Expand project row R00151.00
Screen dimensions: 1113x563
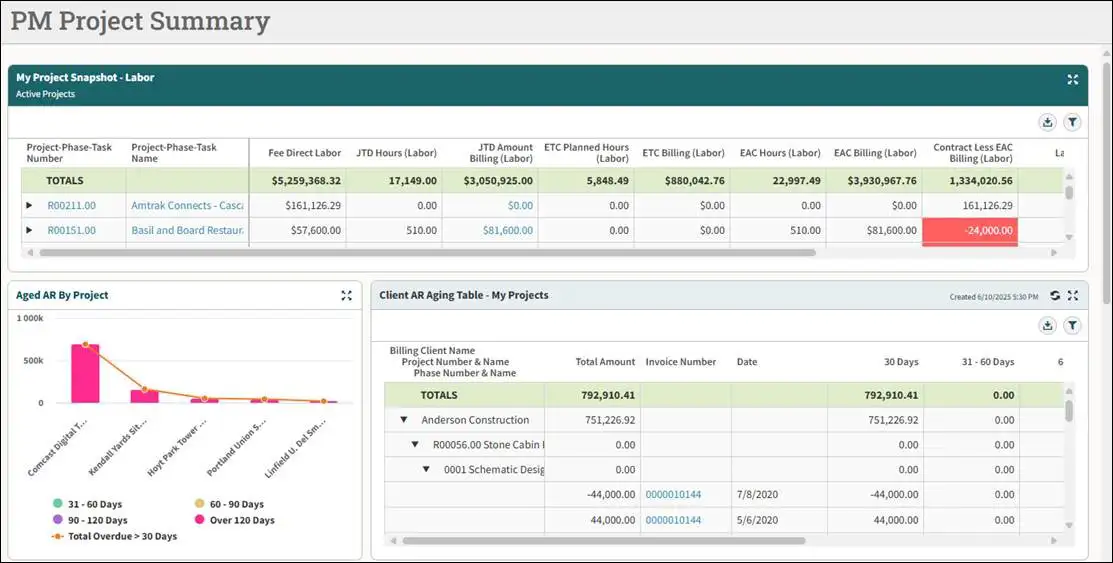pos(29,230)
